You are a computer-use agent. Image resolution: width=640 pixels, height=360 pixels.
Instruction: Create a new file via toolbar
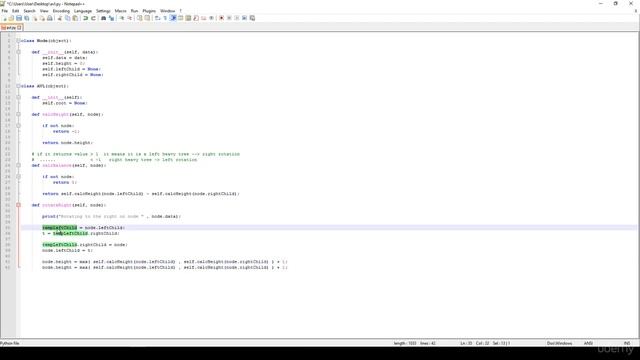tap(4, 18)
